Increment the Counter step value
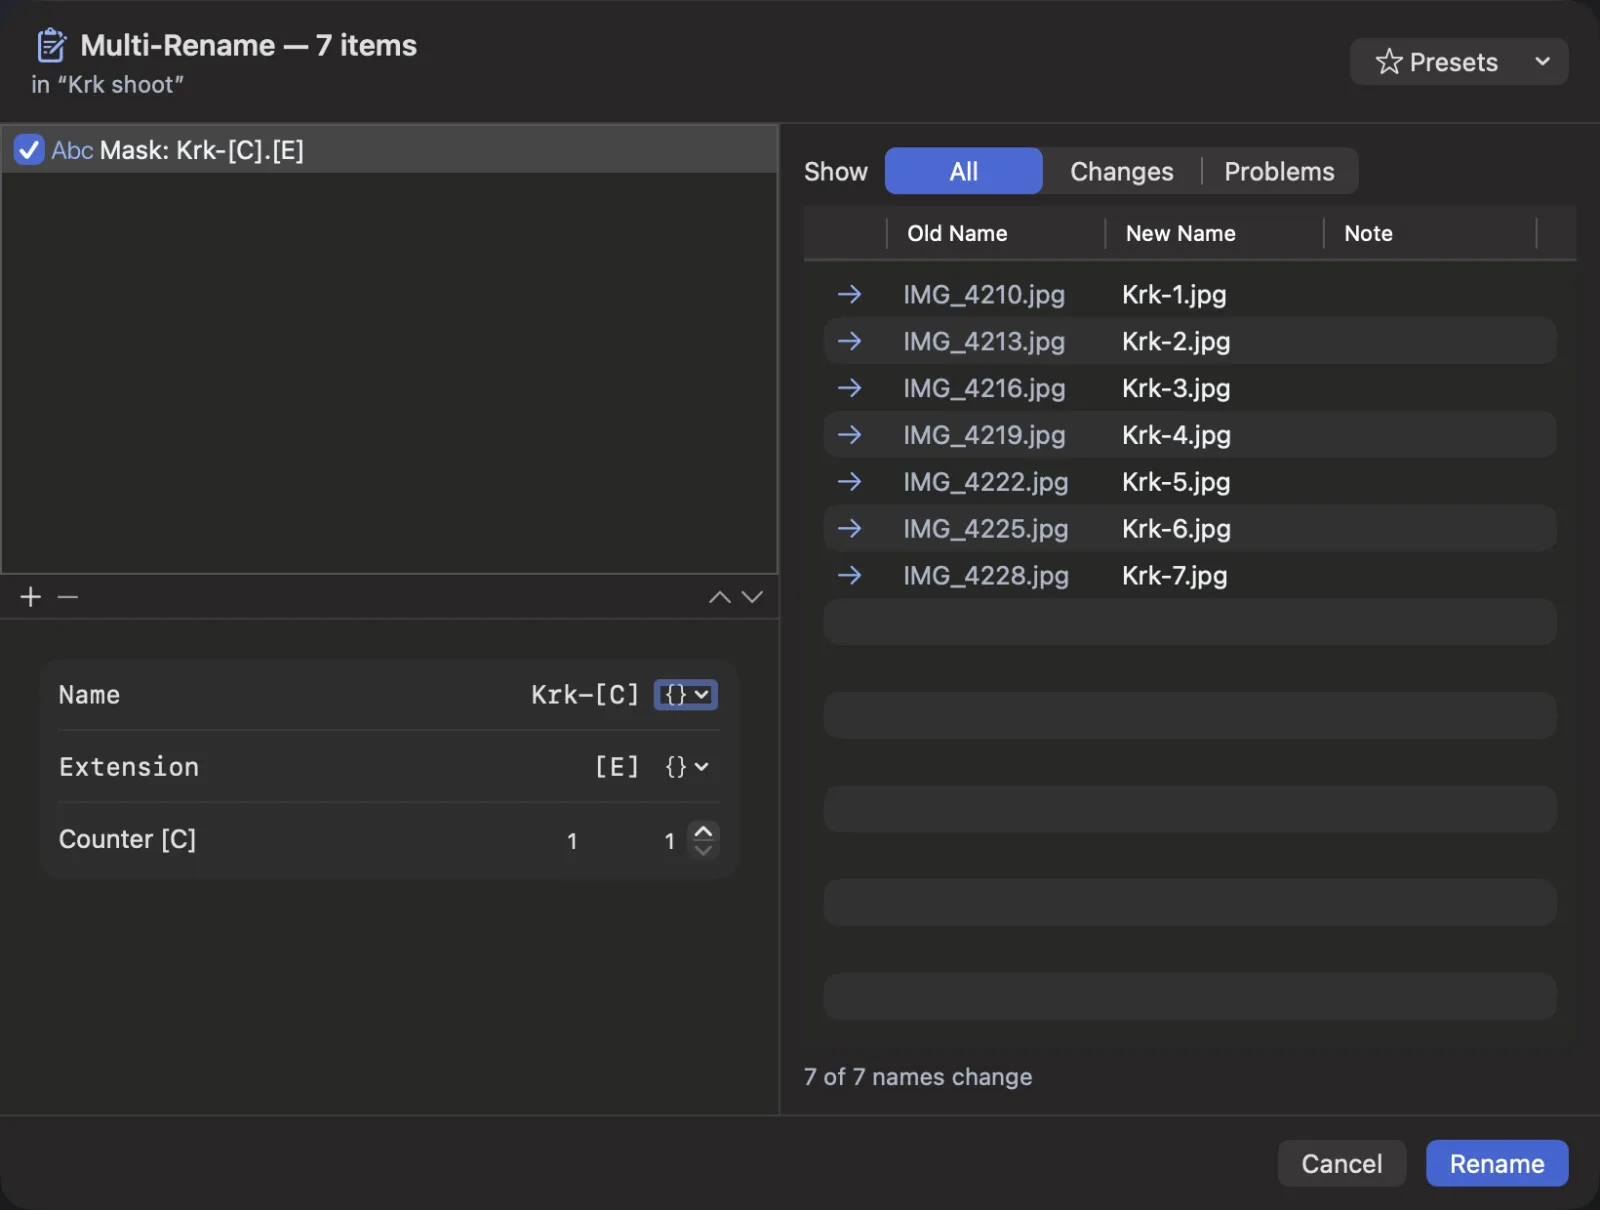 pos(704,832)
